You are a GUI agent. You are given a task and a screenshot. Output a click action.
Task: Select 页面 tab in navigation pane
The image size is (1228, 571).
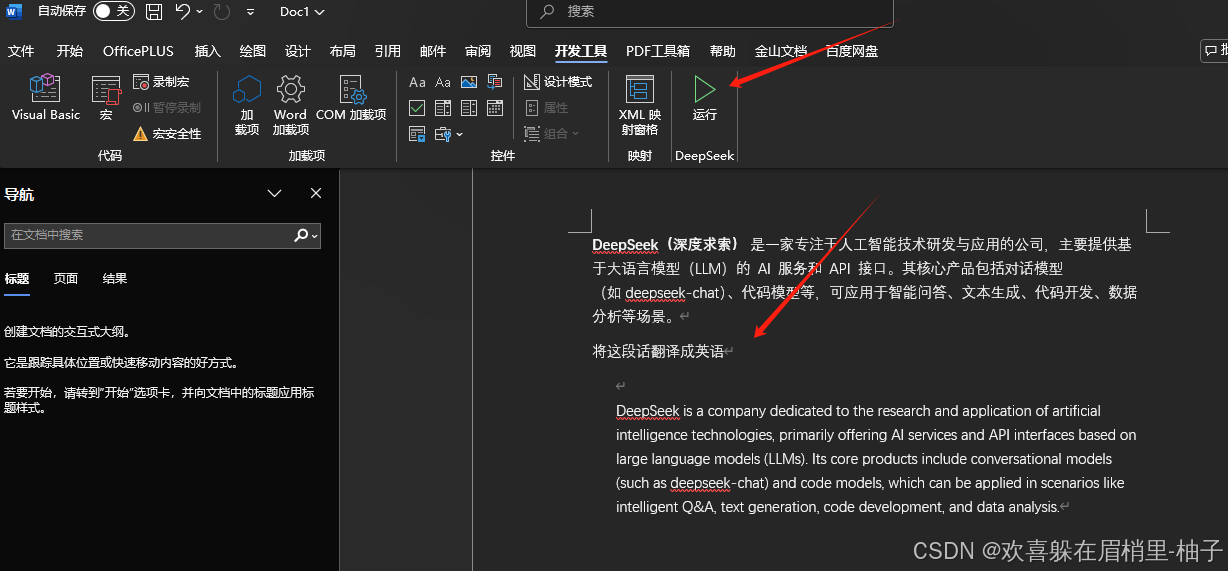[66, 279]
